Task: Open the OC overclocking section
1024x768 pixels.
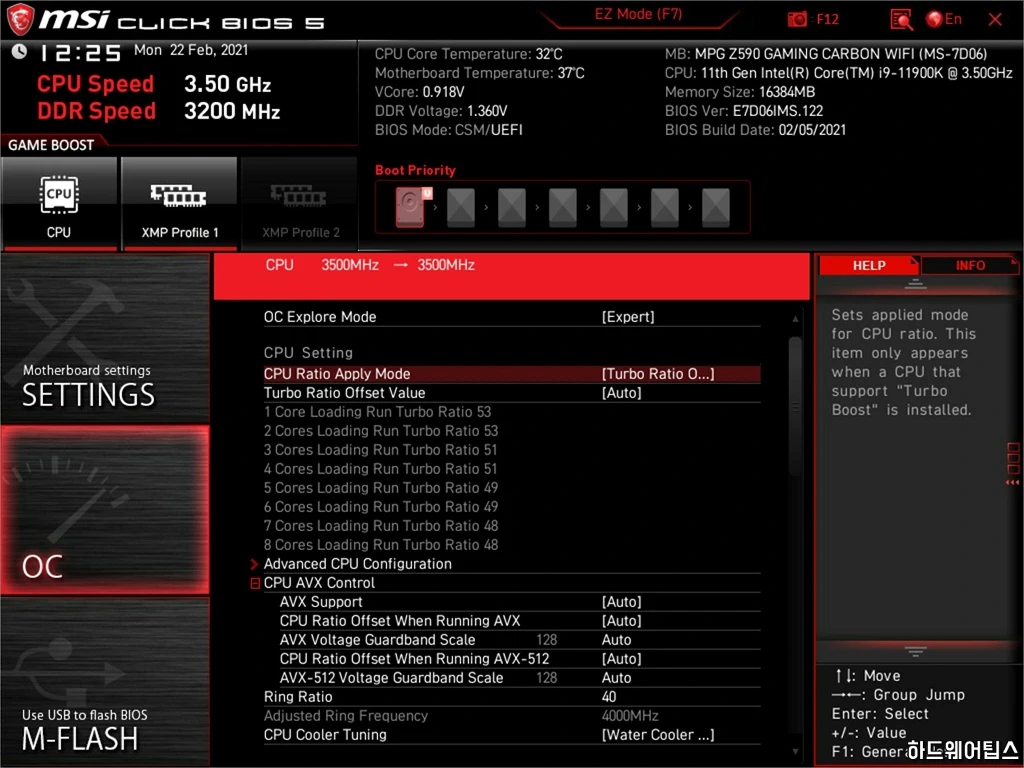Action: 105,510
